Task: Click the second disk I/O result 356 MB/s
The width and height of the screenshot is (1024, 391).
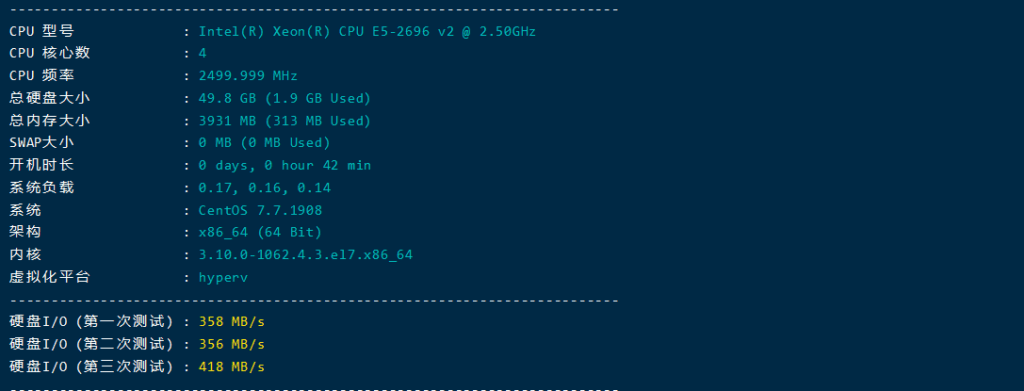Action: click(x=232, y=344)
